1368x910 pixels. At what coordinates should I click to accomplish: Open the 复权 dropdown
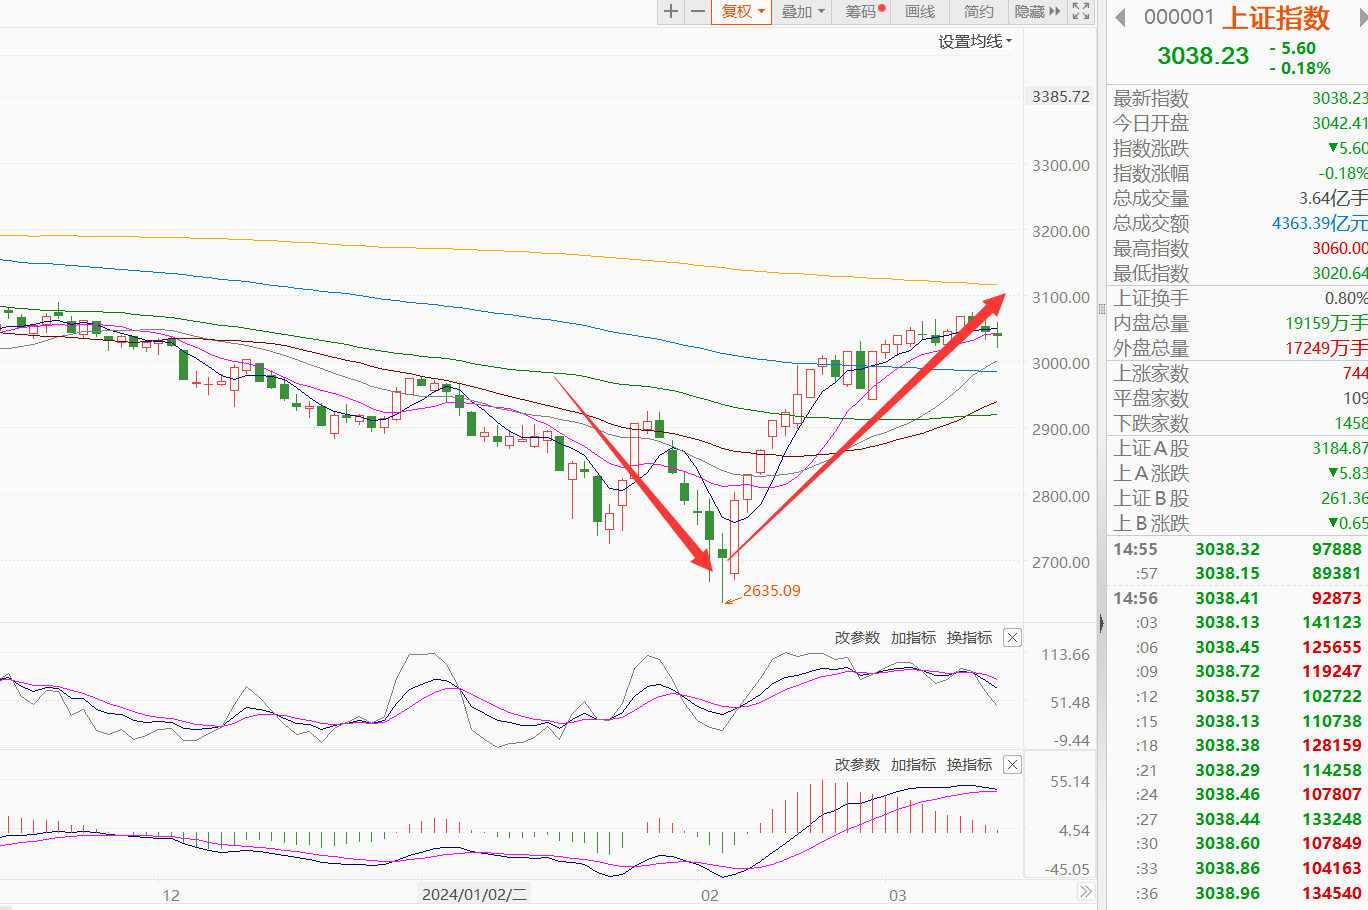tap(741, 12)
